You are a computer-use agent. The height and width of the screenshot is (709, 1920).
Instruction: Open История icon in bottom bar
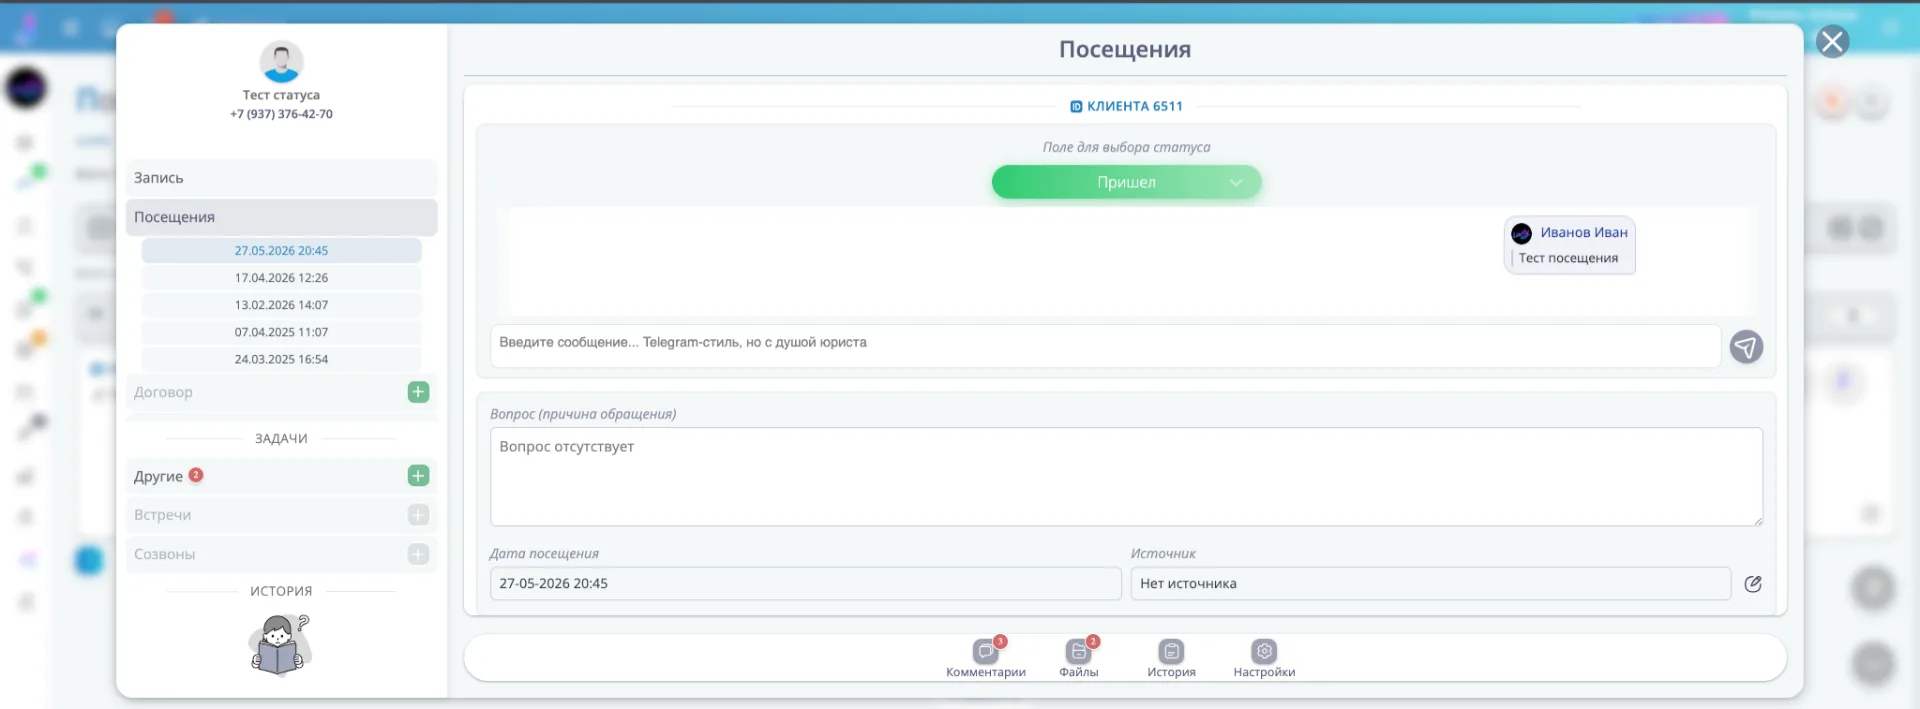[1171, 652]
